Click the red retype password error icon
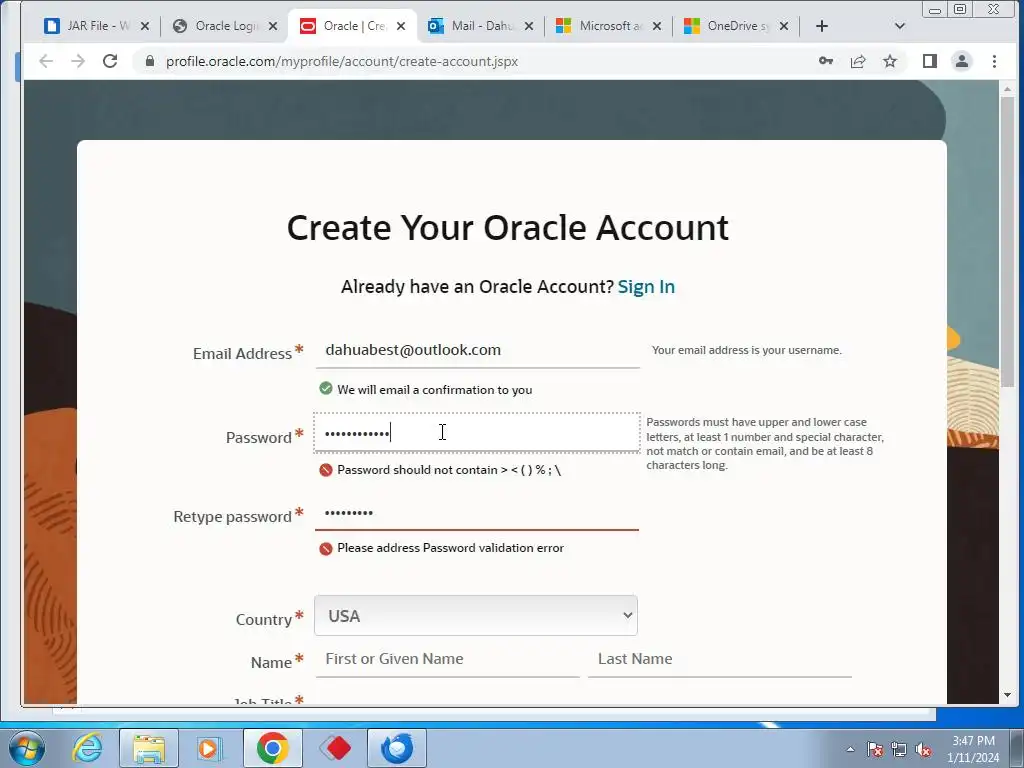Screen dimensions: 1024x768 [x=326, y=549]
